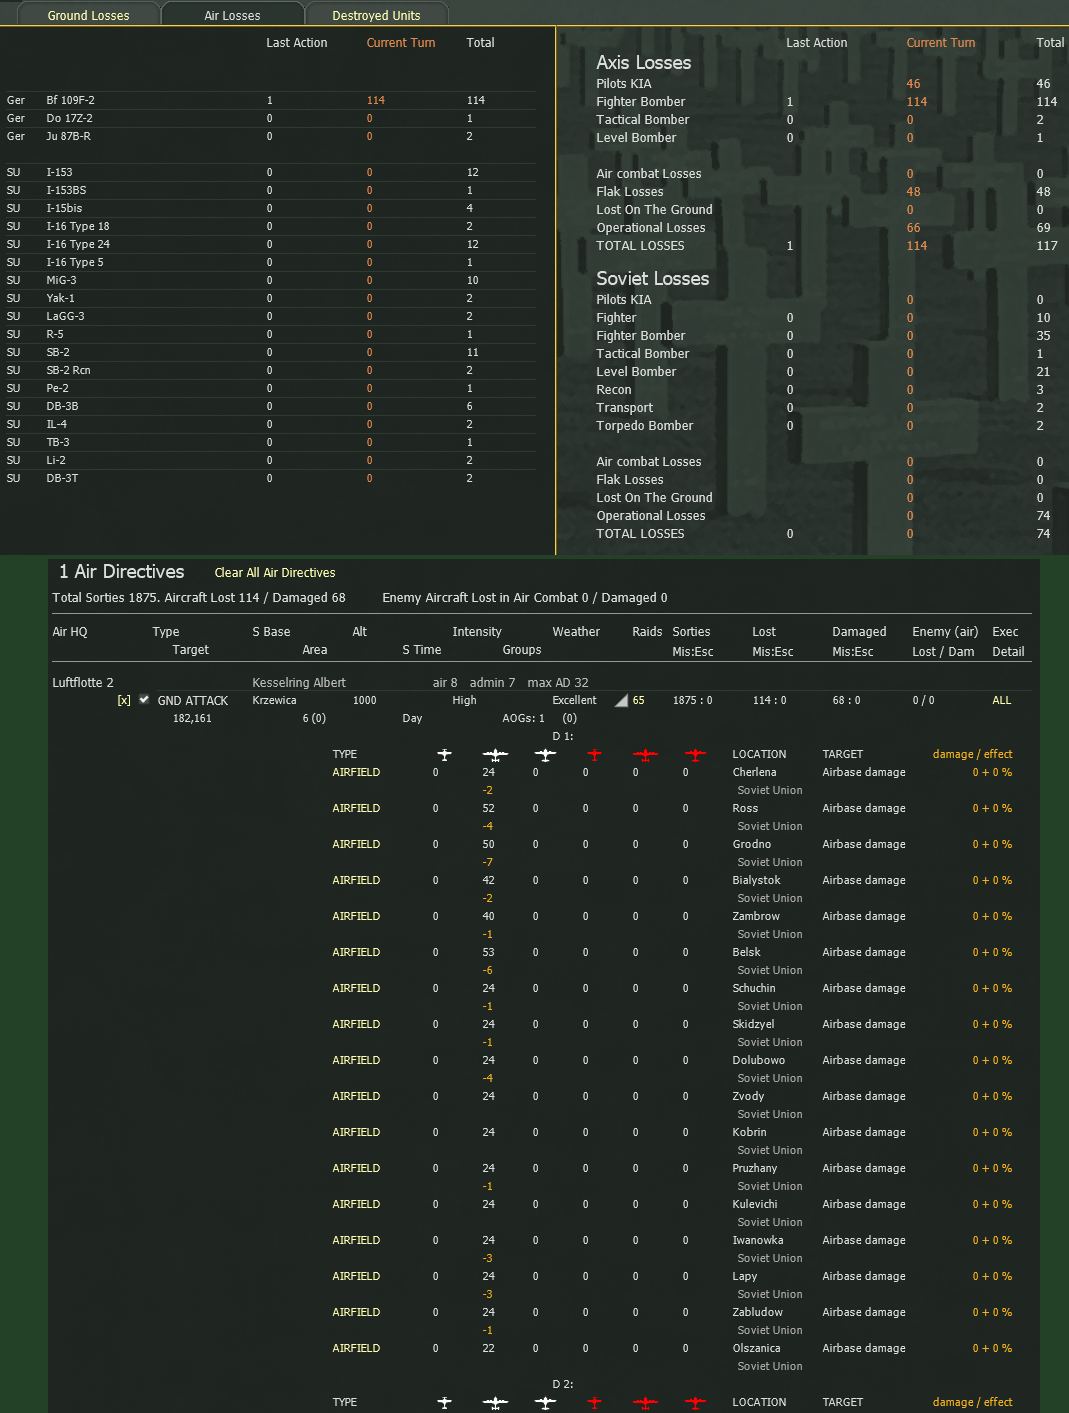Click Axis Pilots KIA label
Screen dimensions: 1069x1413
coord(624,84)
